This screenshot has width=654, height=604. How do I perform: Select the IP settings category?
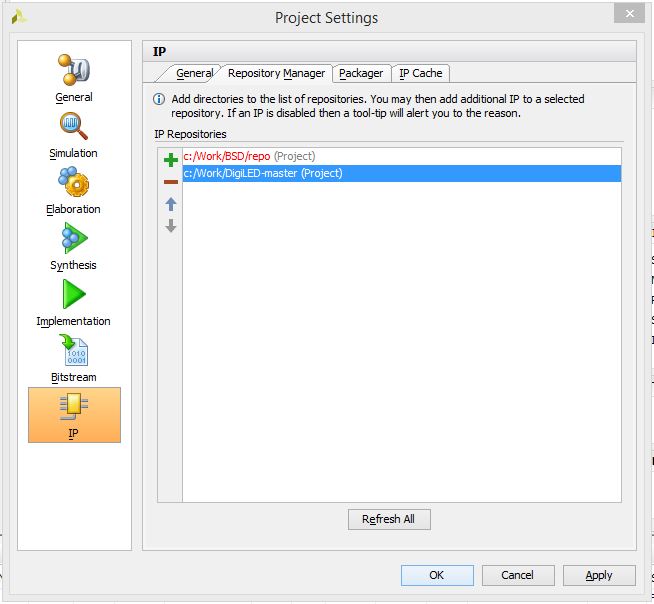(x=74, y=415)
